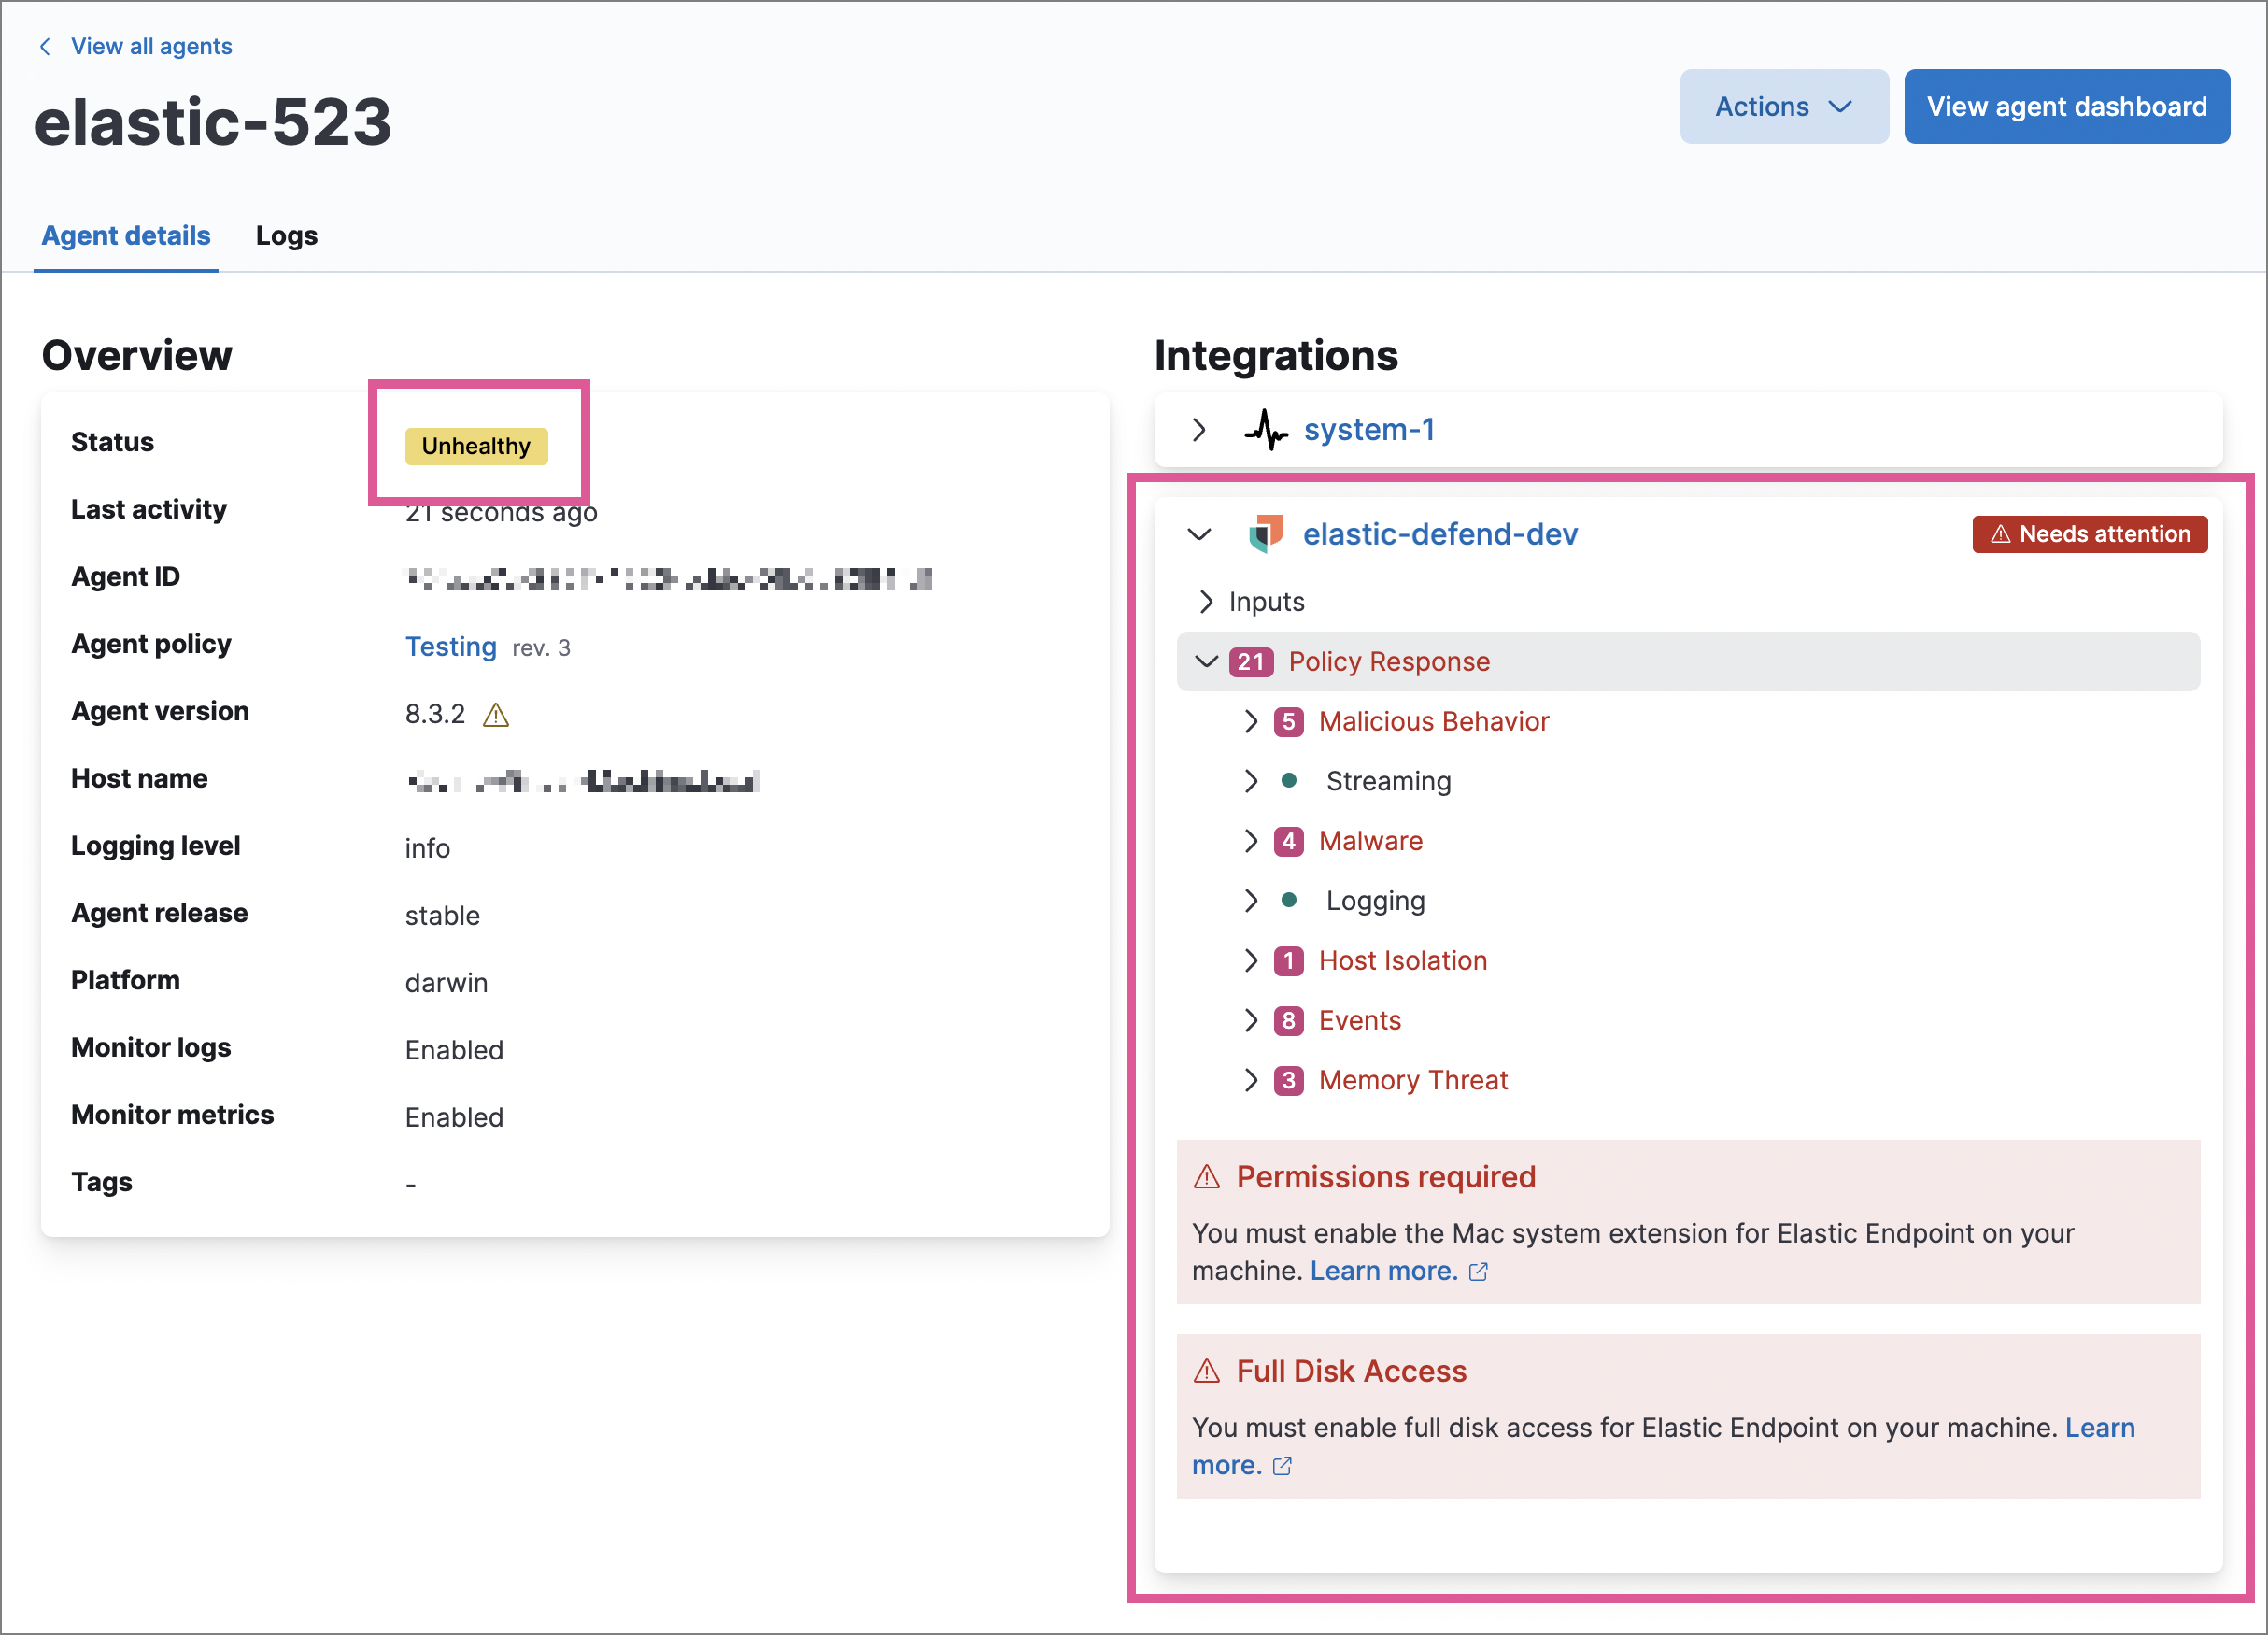Click the system-1 waveform integration icon
This screenshot has height=1635, width=2268.
1268,429
